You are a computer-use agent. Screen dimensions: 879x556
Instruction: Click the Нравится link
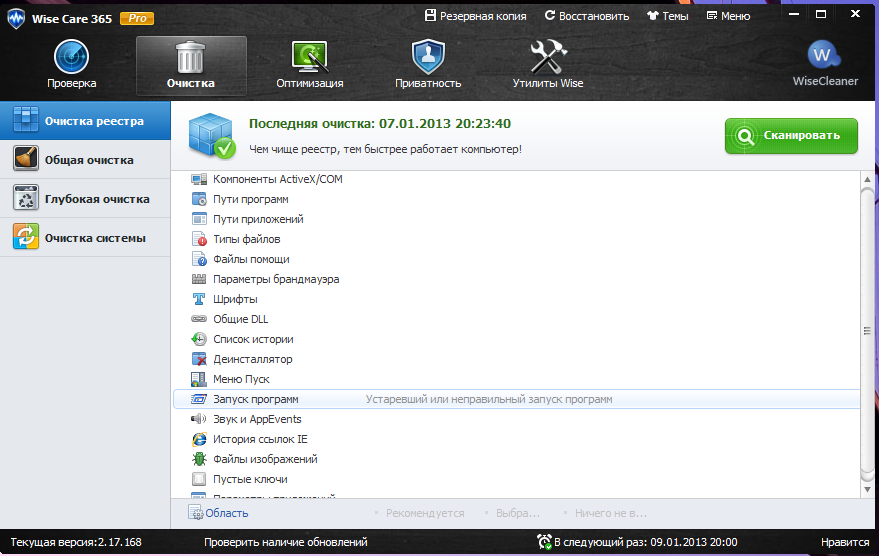coord(845,542)
